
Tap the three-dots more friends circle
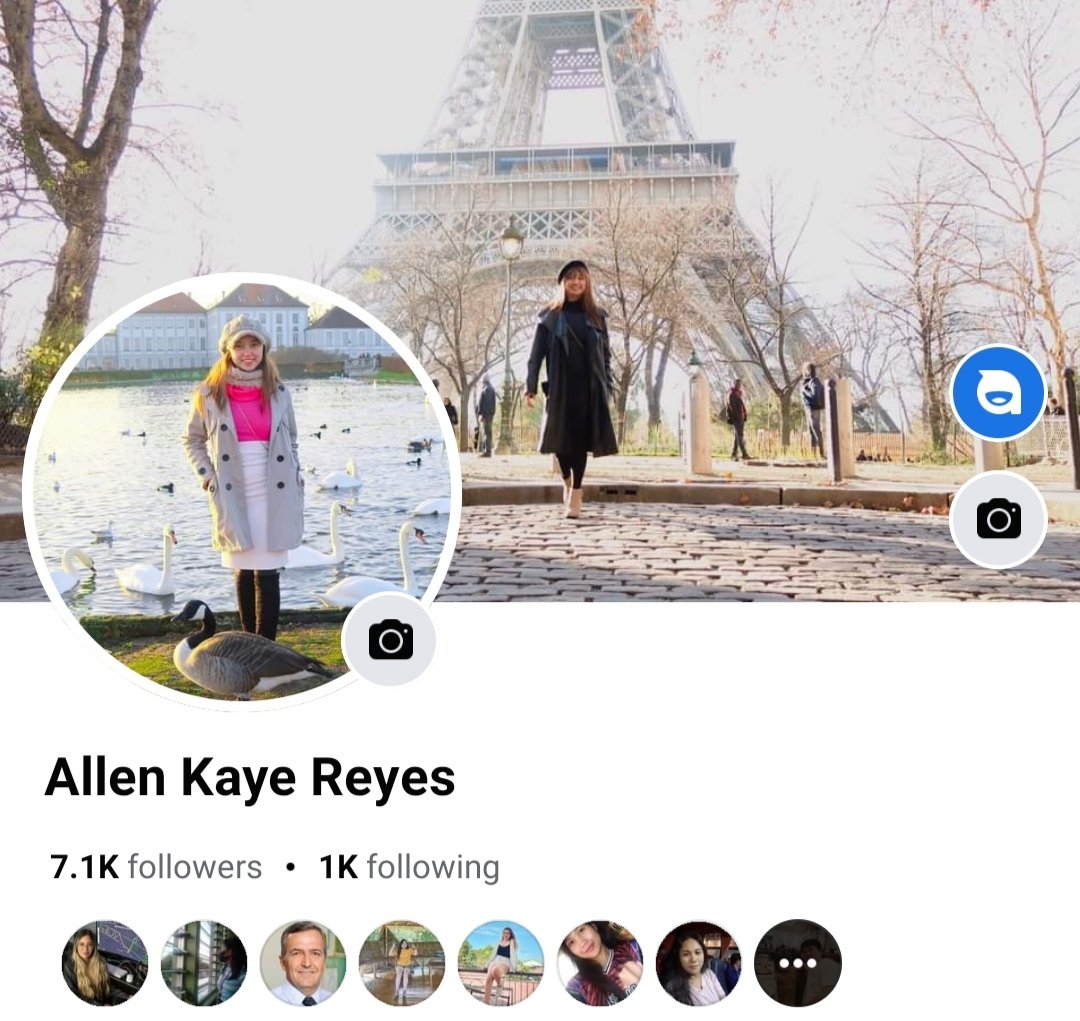pyautogui.click(x=798, y=963)
